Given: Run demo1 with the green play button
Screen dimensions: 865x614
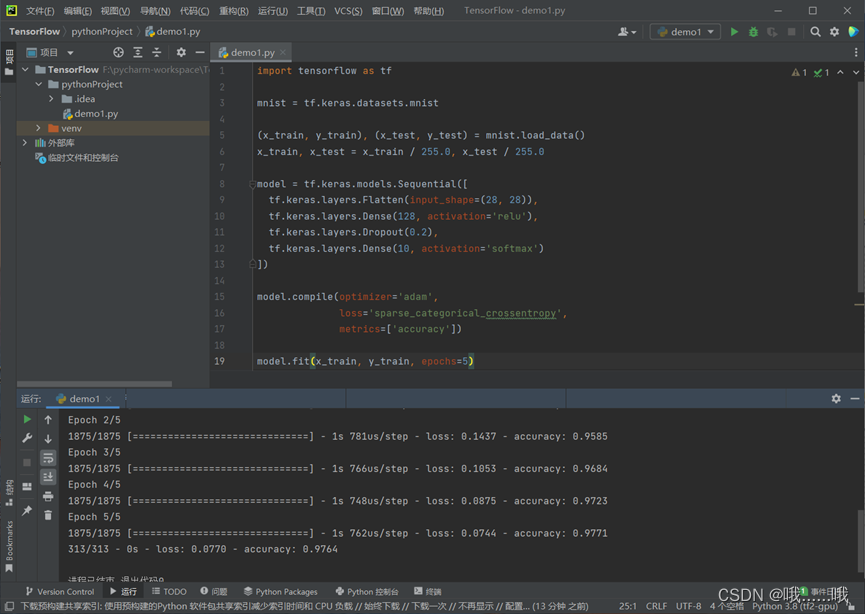Looking at the screenshot, I should [734, 32].
